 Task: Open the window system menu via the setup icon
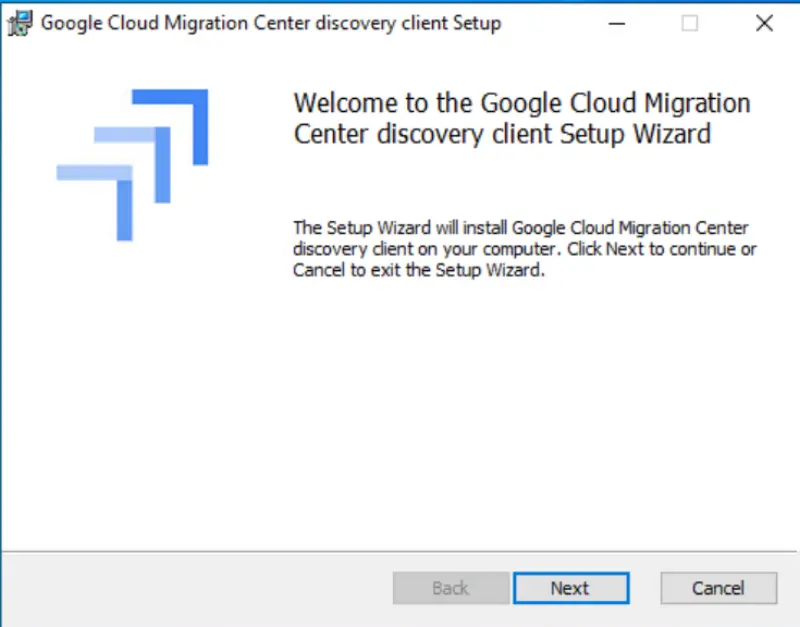[x=17, y=22]
